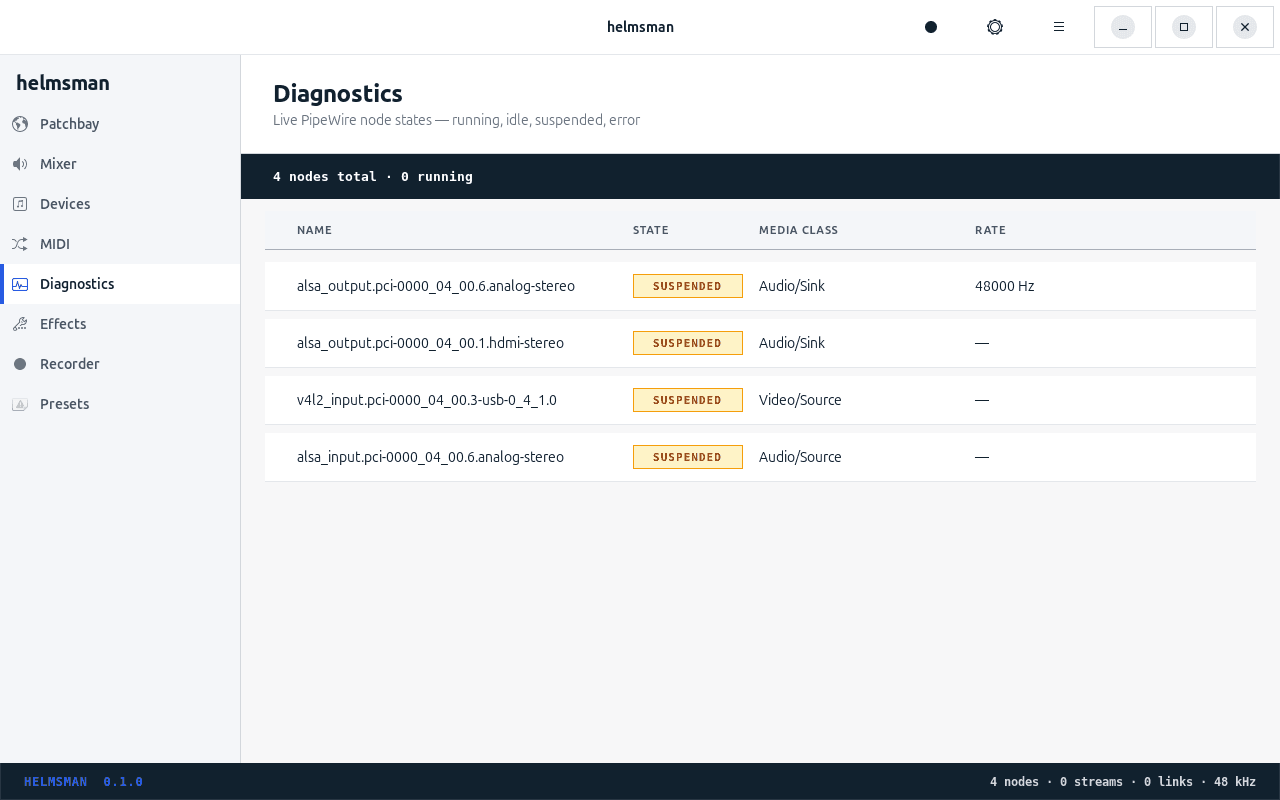Viewport: 1280px width, 800px height.
Task: Select alsa_output.pci-0000_04_00.1.hdmi-stereo node name
Action: (430, 343)
